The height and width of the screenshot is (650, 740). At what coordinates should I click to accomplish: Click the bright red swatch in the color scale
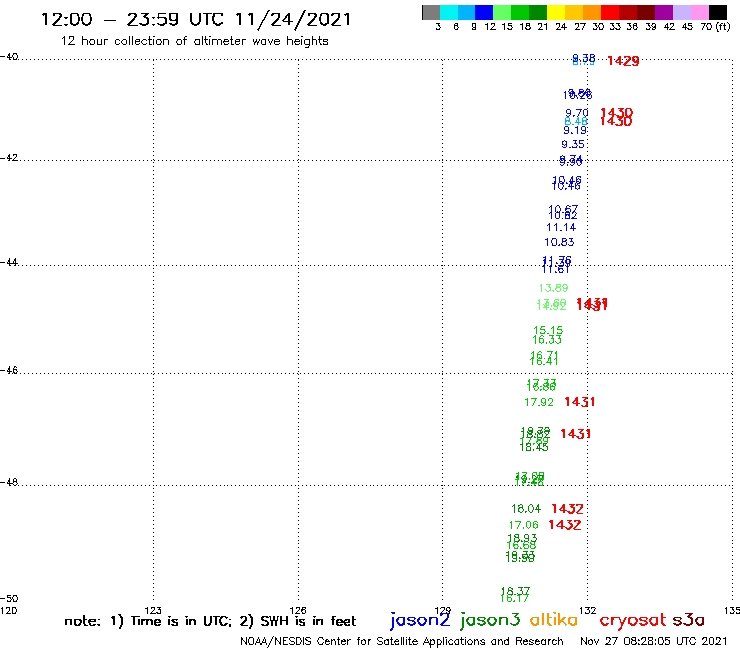click(x=610, y=12)
